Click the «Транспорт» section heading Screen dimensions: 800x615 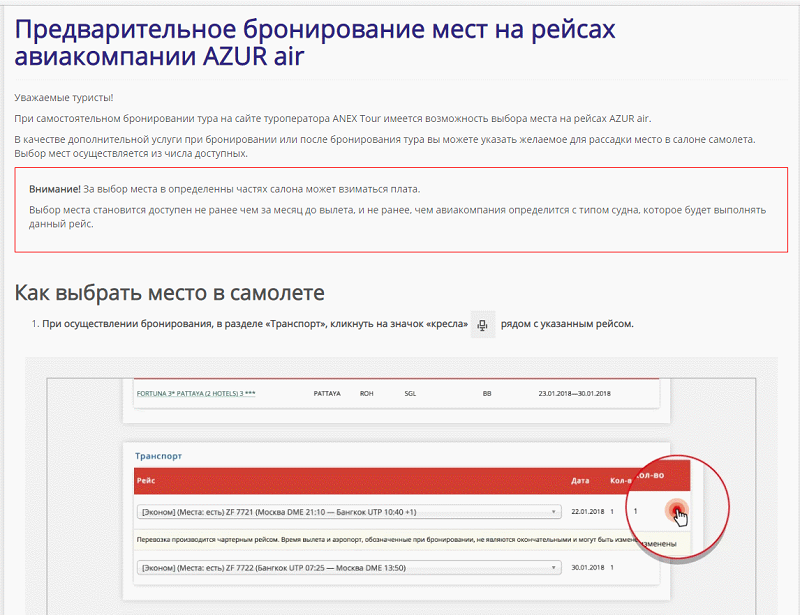coord(158,456)
